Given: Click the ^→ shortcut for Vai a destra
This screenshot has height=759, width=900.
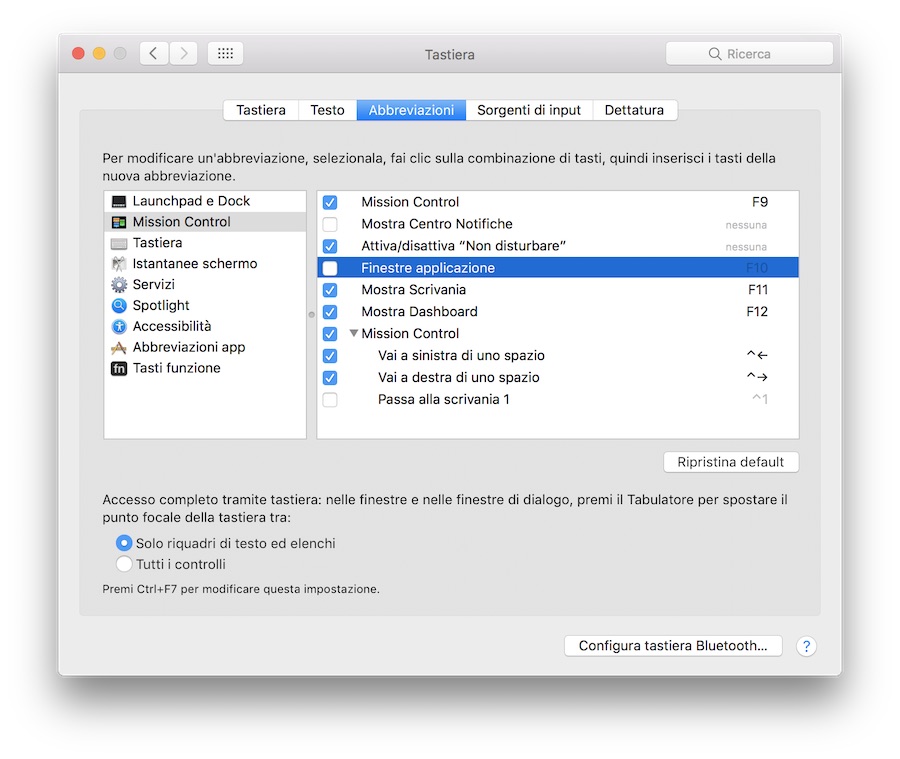Looking at the screenshot, I should (757, 377).
